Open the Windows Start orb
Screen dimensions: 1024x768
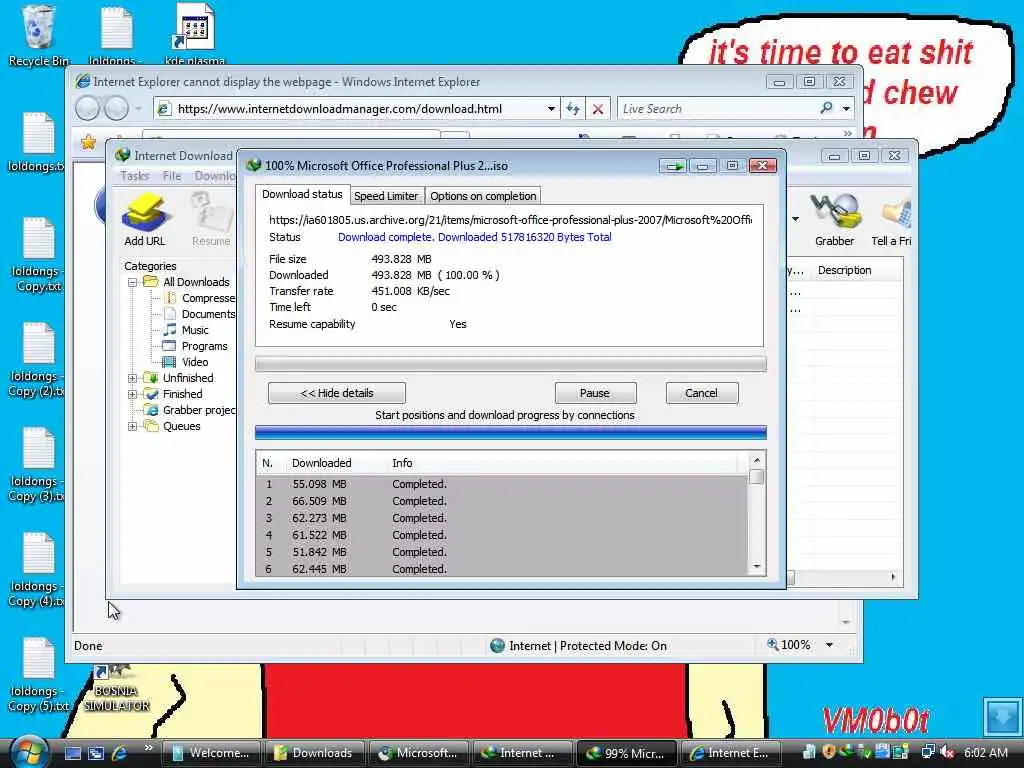tap(28, 752)
